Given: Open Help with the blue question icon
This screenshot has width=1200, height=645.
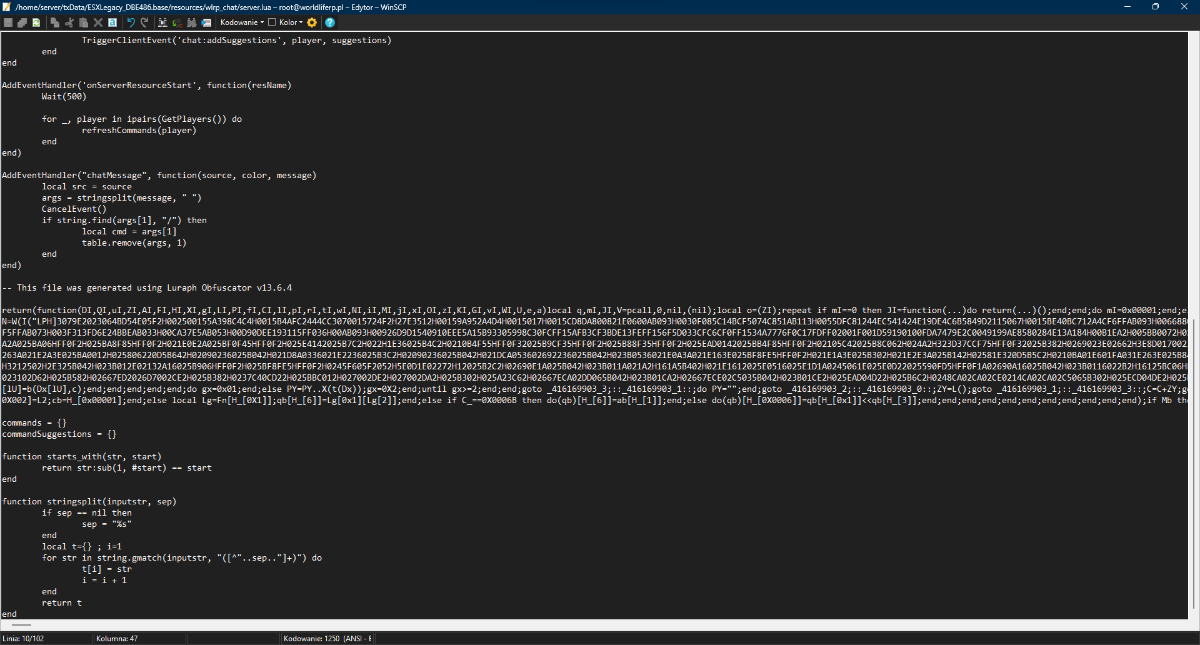Looking at the screenshot, I should pos(330,22).
